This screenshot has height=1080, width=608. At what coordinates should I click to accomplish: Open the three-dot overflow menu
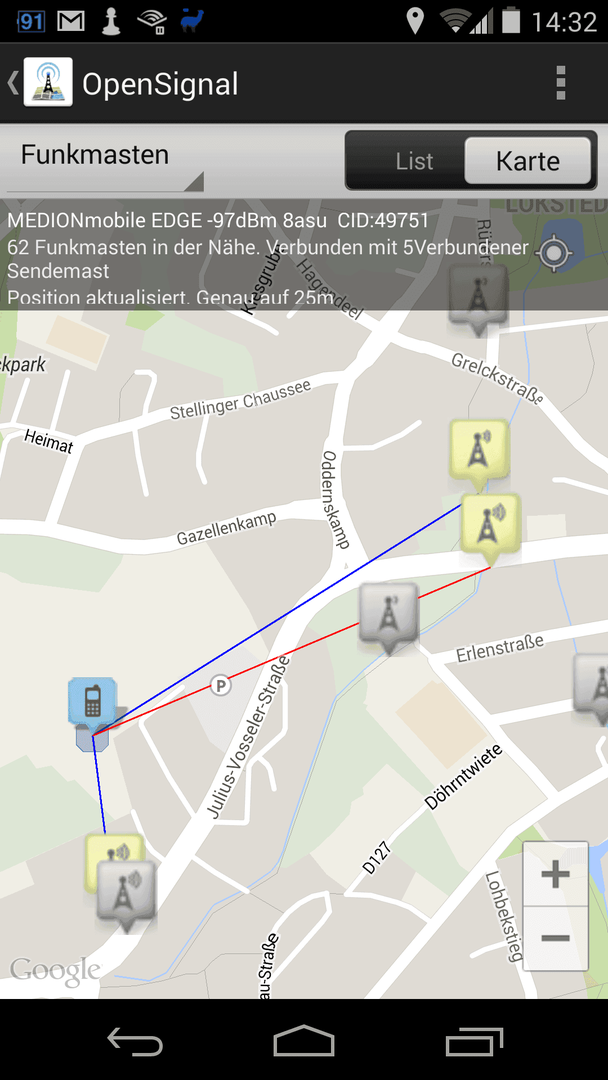tap(560, 83)
